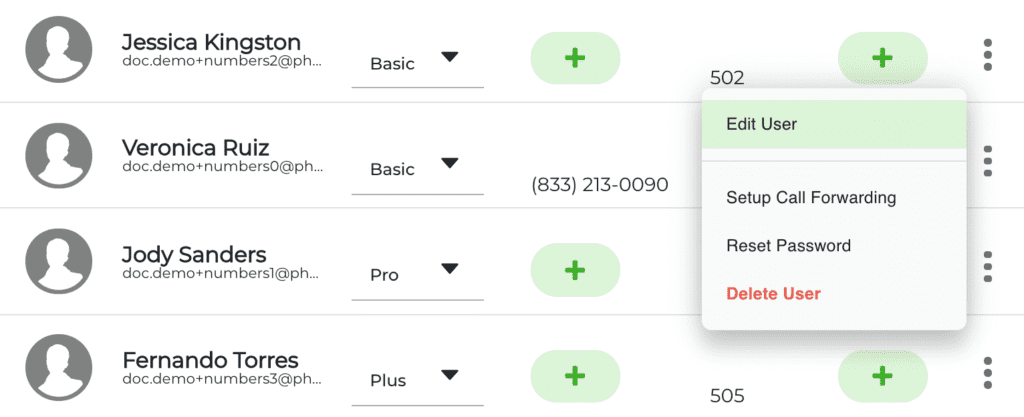Open Fernando Torres' three-dot options menu
This screenshot has width=1024, height=417.
(x=987, y=372)
